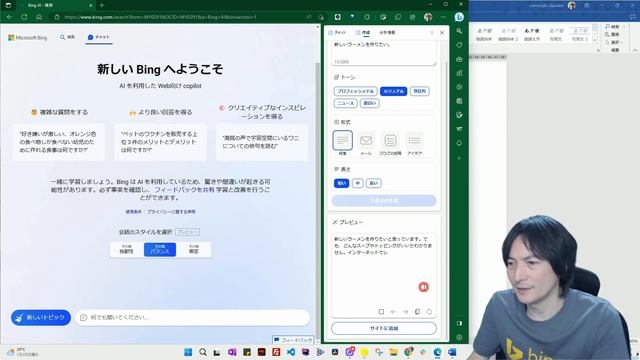Switch to the sidebar Chat tab
640x360 pixels.
(337, 32)
